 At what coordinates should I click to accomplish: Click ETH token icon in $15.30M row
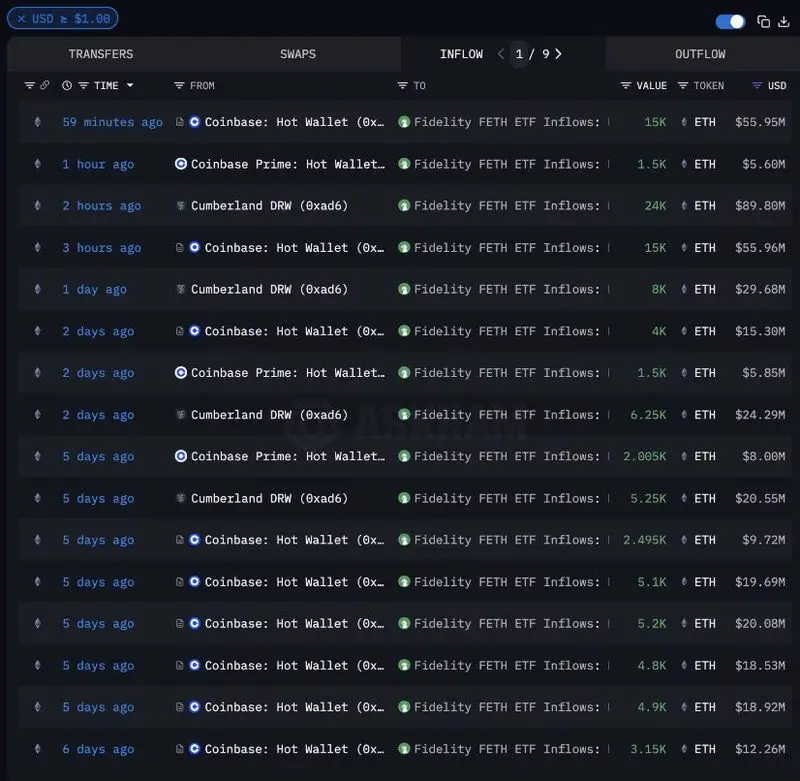684,331
